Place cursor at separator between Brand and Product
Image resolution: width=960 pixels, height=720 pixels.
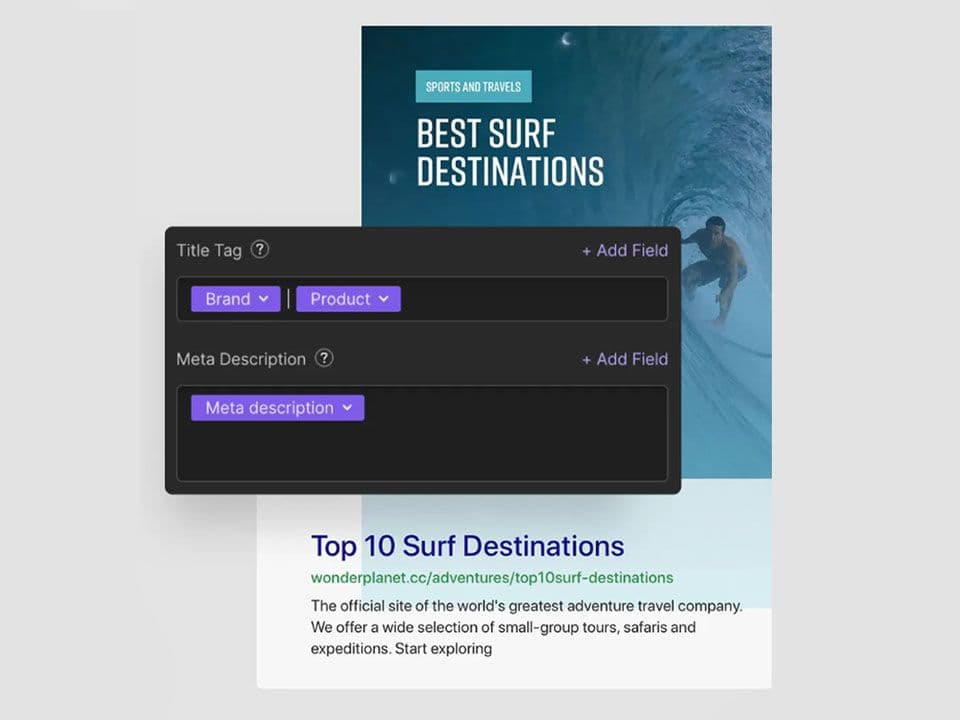click(x=288, y=299)
